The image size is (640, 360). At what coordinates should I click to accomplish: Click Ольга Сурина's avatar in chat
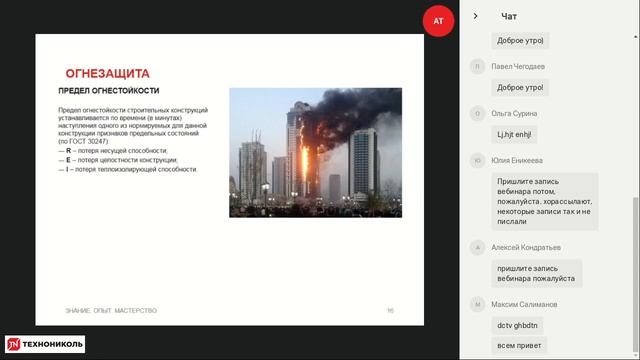click(477, 113)
